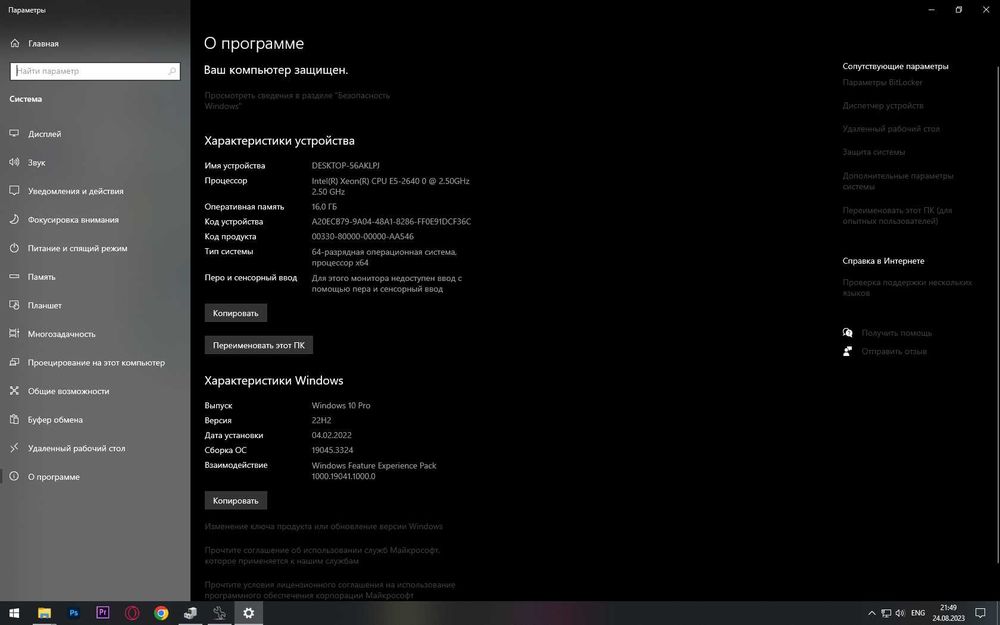This screenshot has height=625, width=1000.
Task: Click the Планшет tablet icon
Action: coord(14,305)
